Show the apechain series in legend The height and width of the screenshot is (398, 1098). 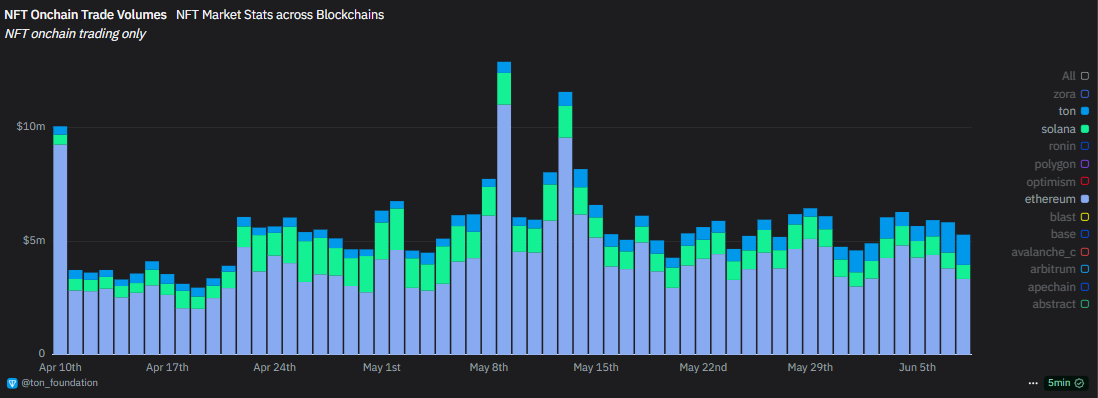[x=1085, y=287]
